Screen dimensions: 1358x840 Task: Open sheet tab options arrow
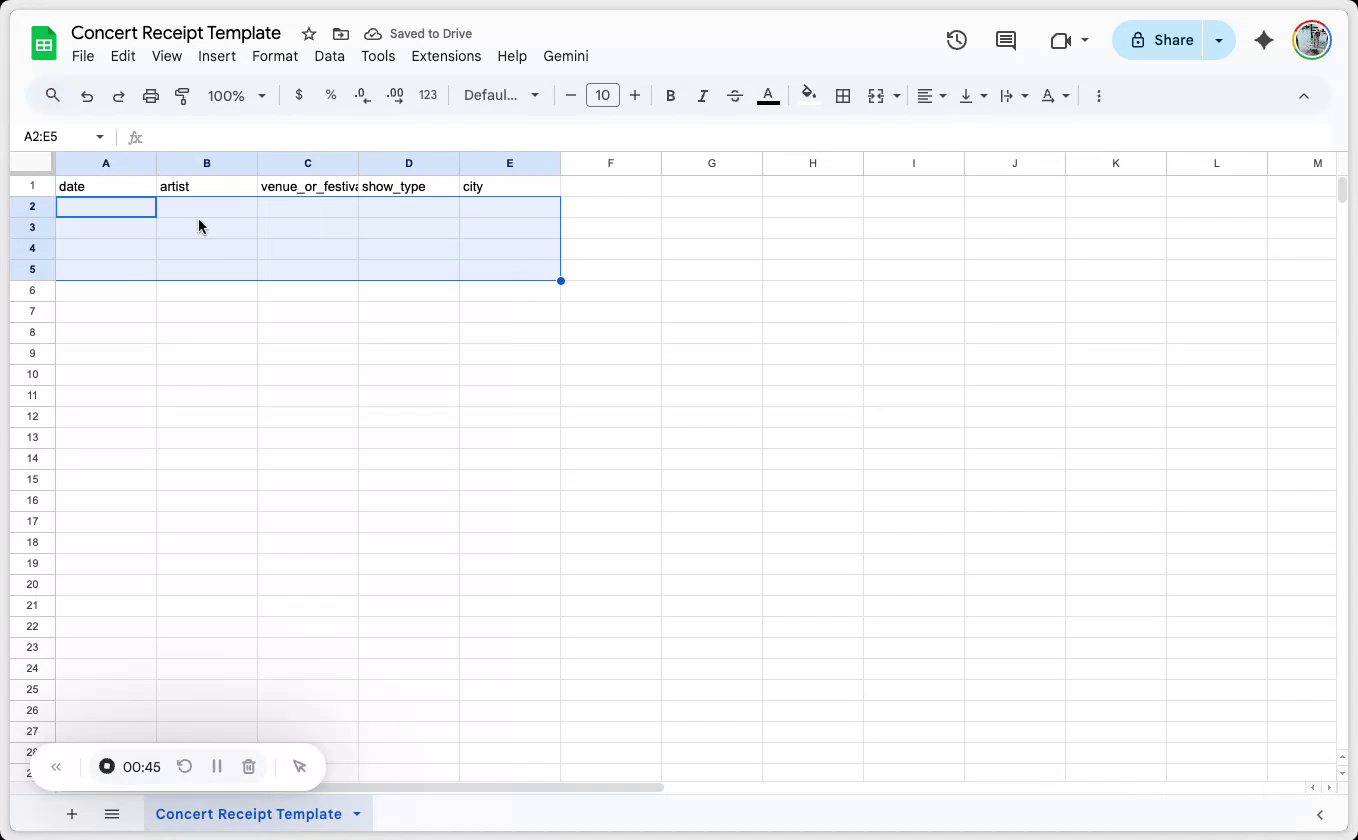coord(357,814)
